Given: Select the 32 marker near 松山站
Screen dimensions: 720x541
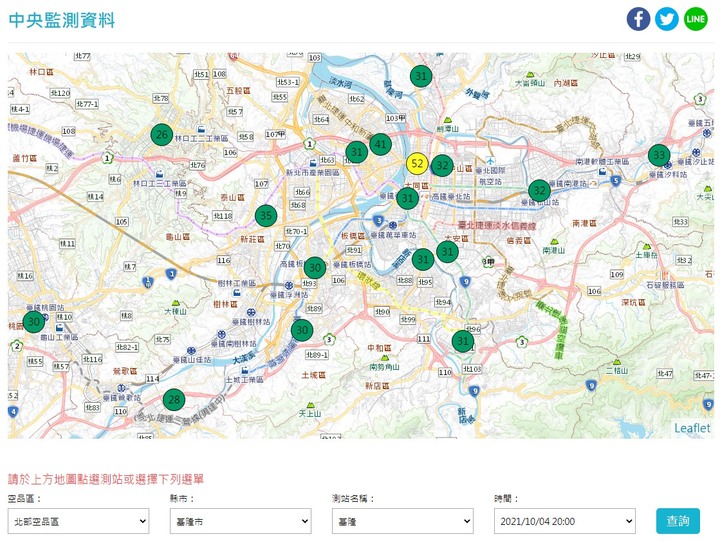Looking at the screenshot, I should [540, 191].
